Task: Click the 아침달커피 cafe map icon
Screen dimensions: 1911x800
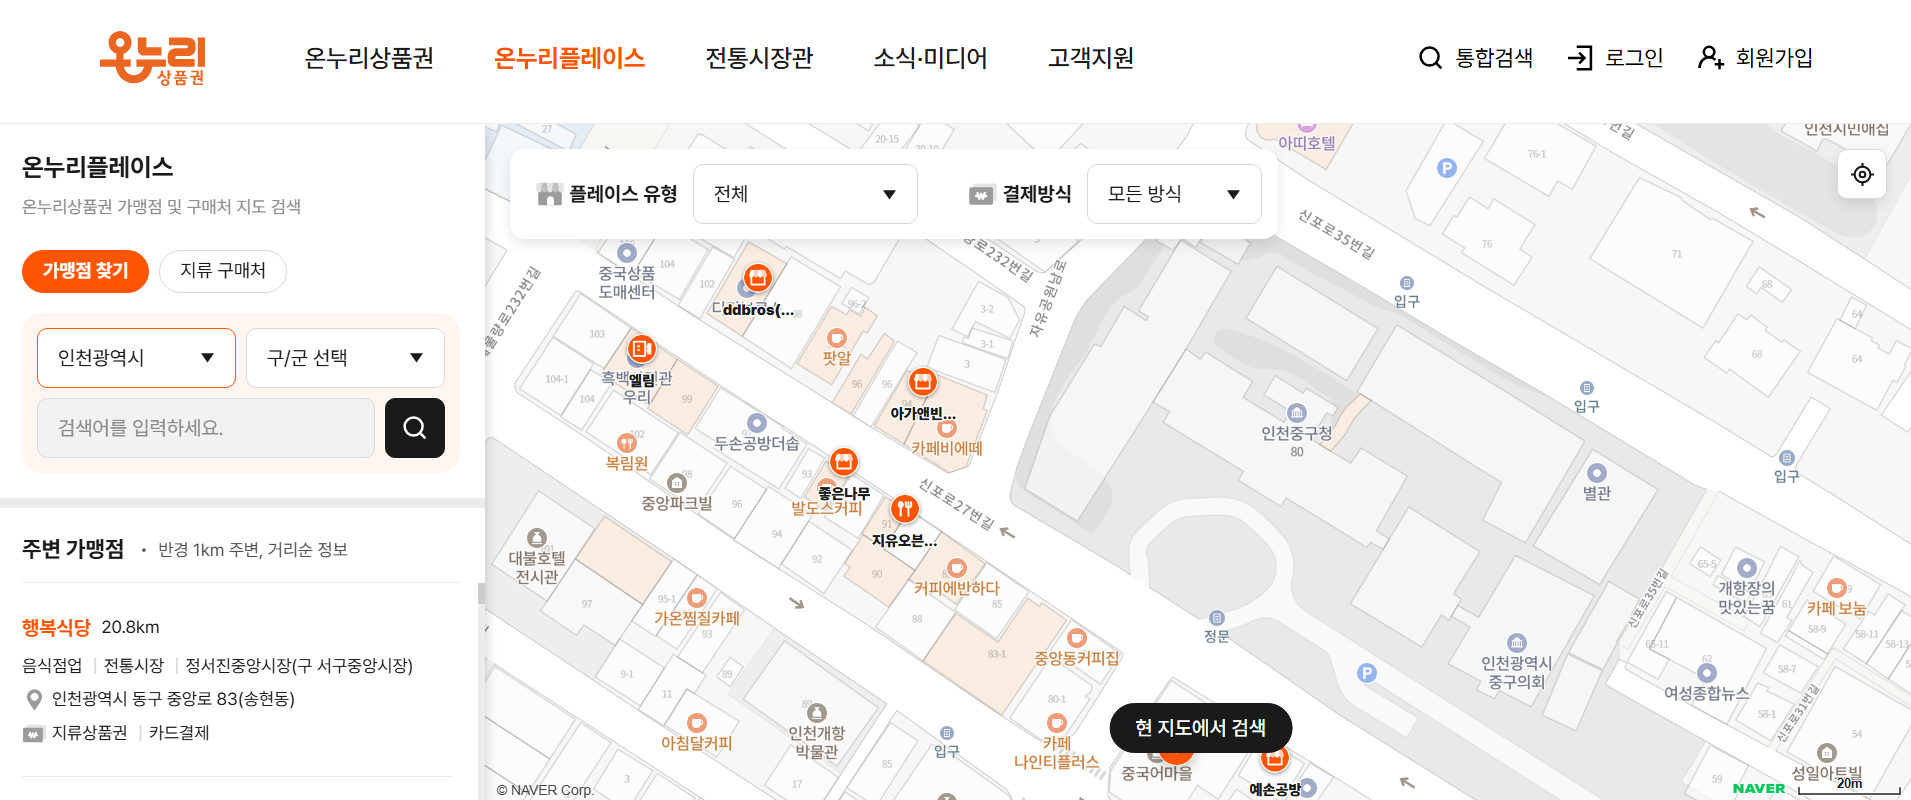Action: click(x=697, y=723)
